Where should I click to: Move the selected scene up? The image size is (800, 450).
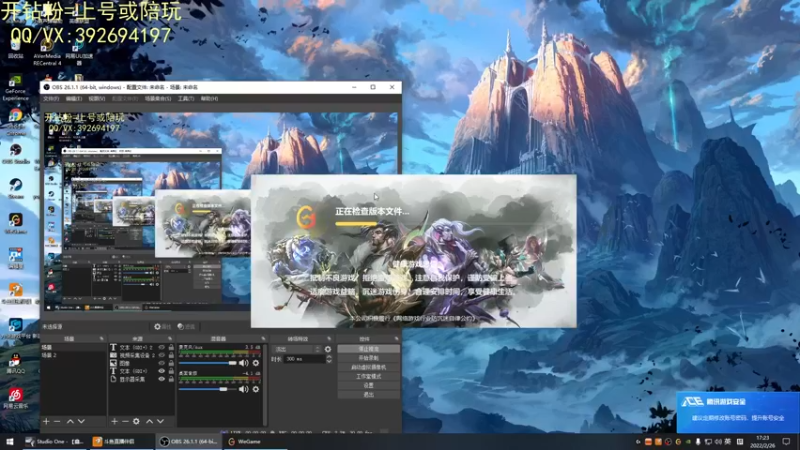70,421
